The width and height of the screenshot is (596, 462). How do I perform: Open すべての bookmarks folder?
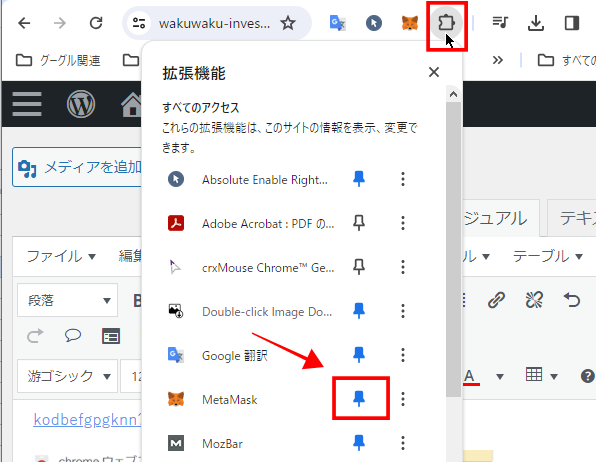tap(566, 60)
